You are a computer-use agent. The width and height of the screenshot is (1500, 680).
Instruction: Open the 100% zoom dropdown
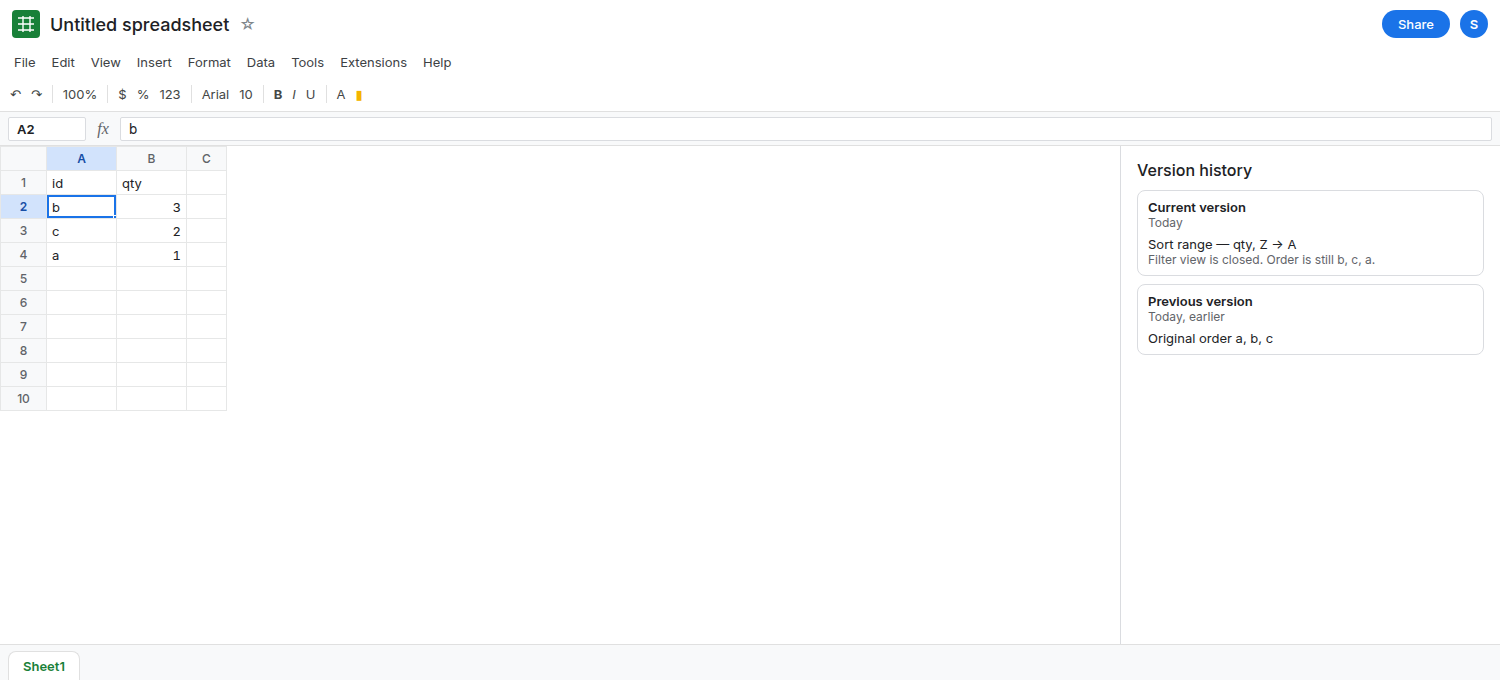click(80, 94)
